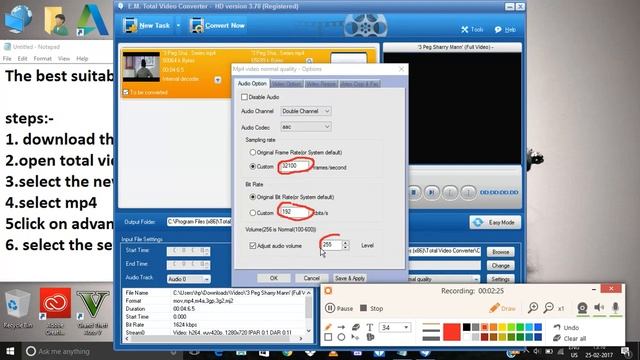Viewport: 640px width, 360px height.
Task: Select Original Bit Rate radio button
Action: click(252, 197)
